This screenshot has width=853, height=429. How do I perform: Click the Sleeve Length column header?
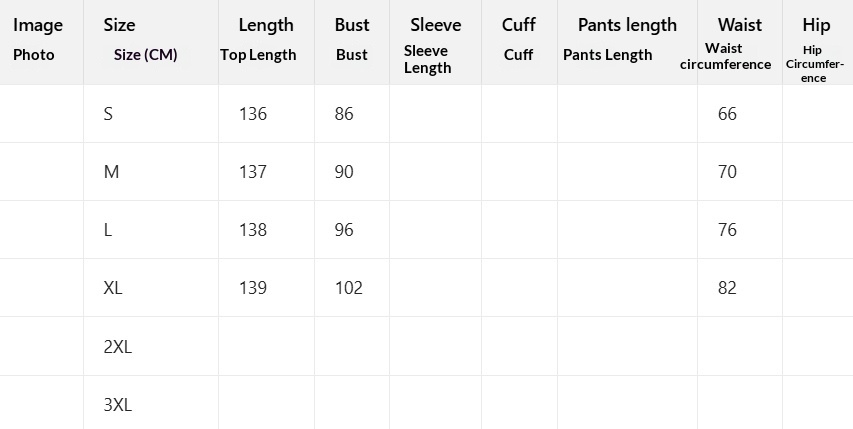click(x=435, y=42)
